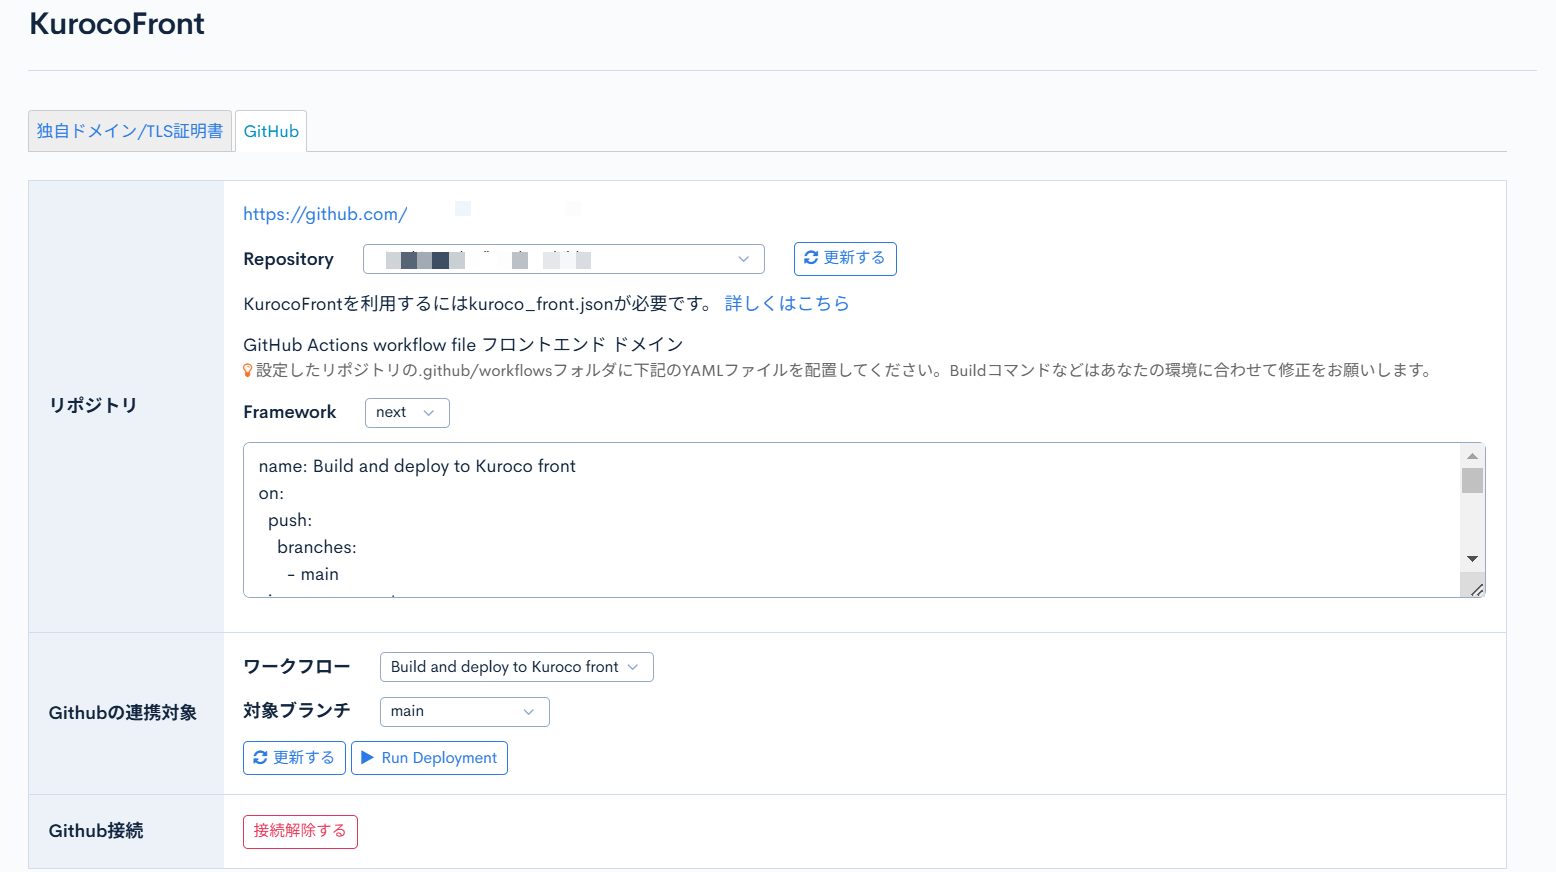Viewport: 1556px width, 872px height.
Task: Click the 更新する button under 対象ブランチ
Action: coord(294,757)
